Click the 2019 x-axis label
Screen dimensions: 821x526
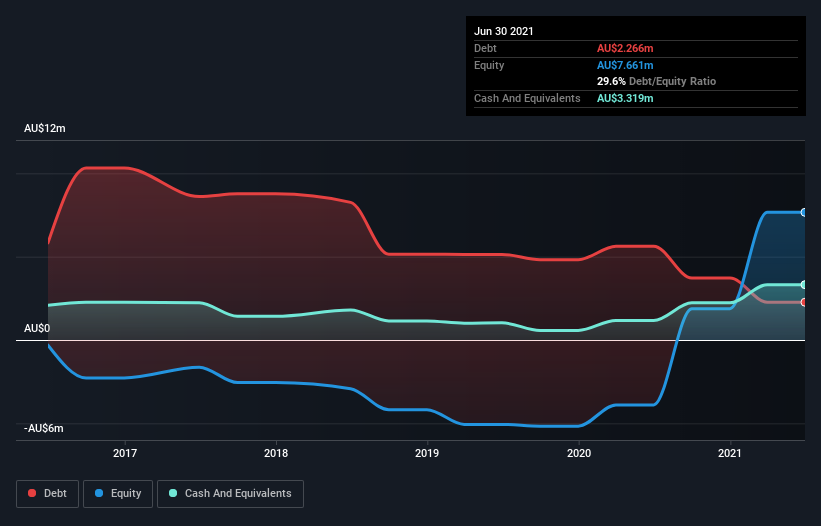(427, 453)
